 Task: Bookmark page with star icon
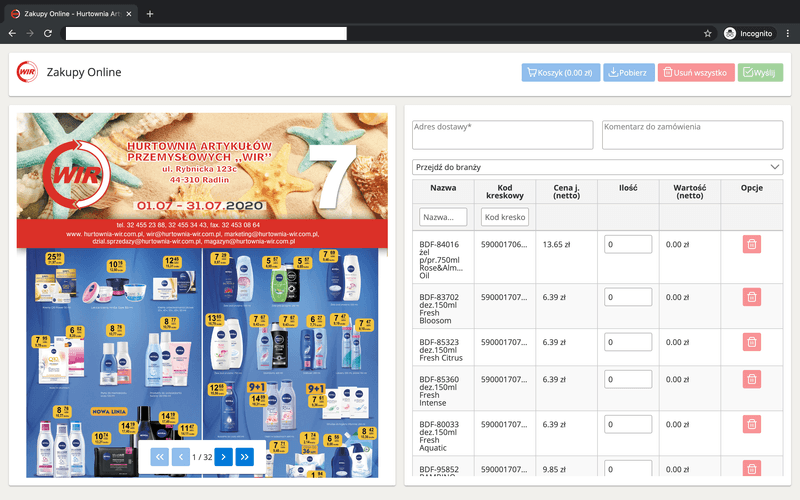707,34
